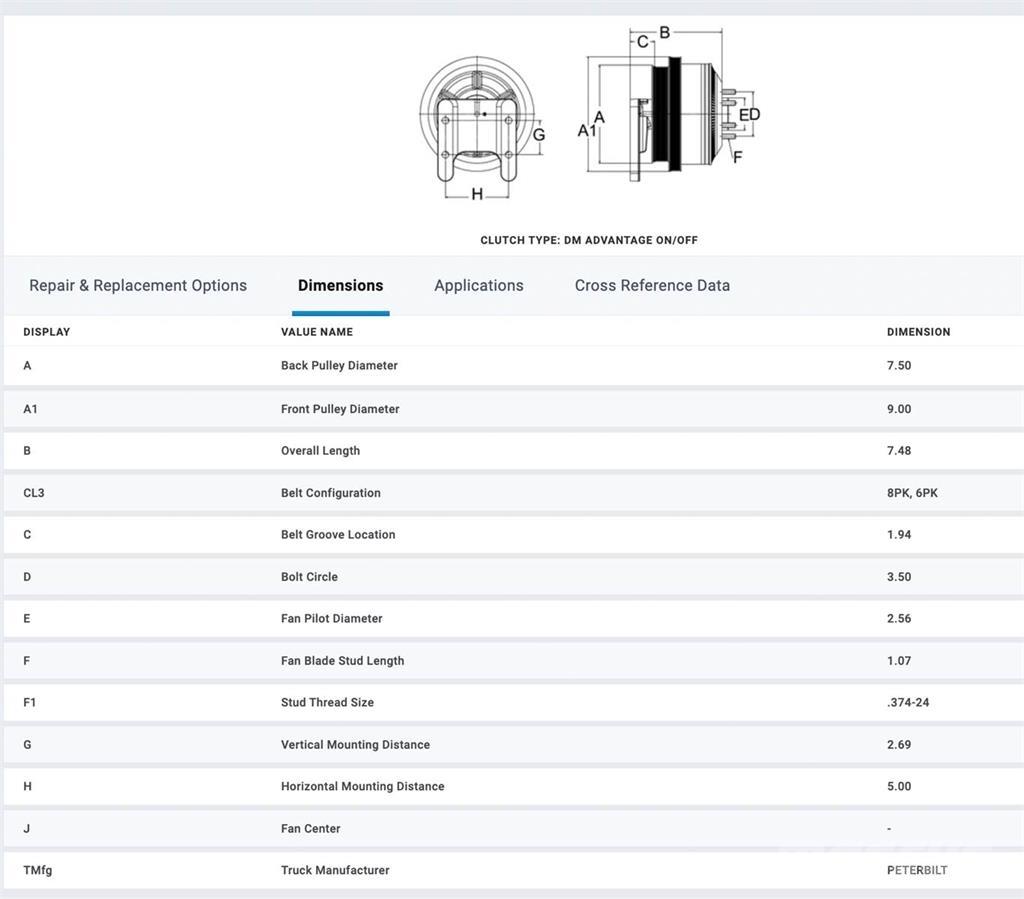Image resolution: width=1024 pixels, height=899 pixels.
Task: Click the Clutch Type DM Advantage On/Off caption
Action: pyautogui.click(x=589, y=240)
